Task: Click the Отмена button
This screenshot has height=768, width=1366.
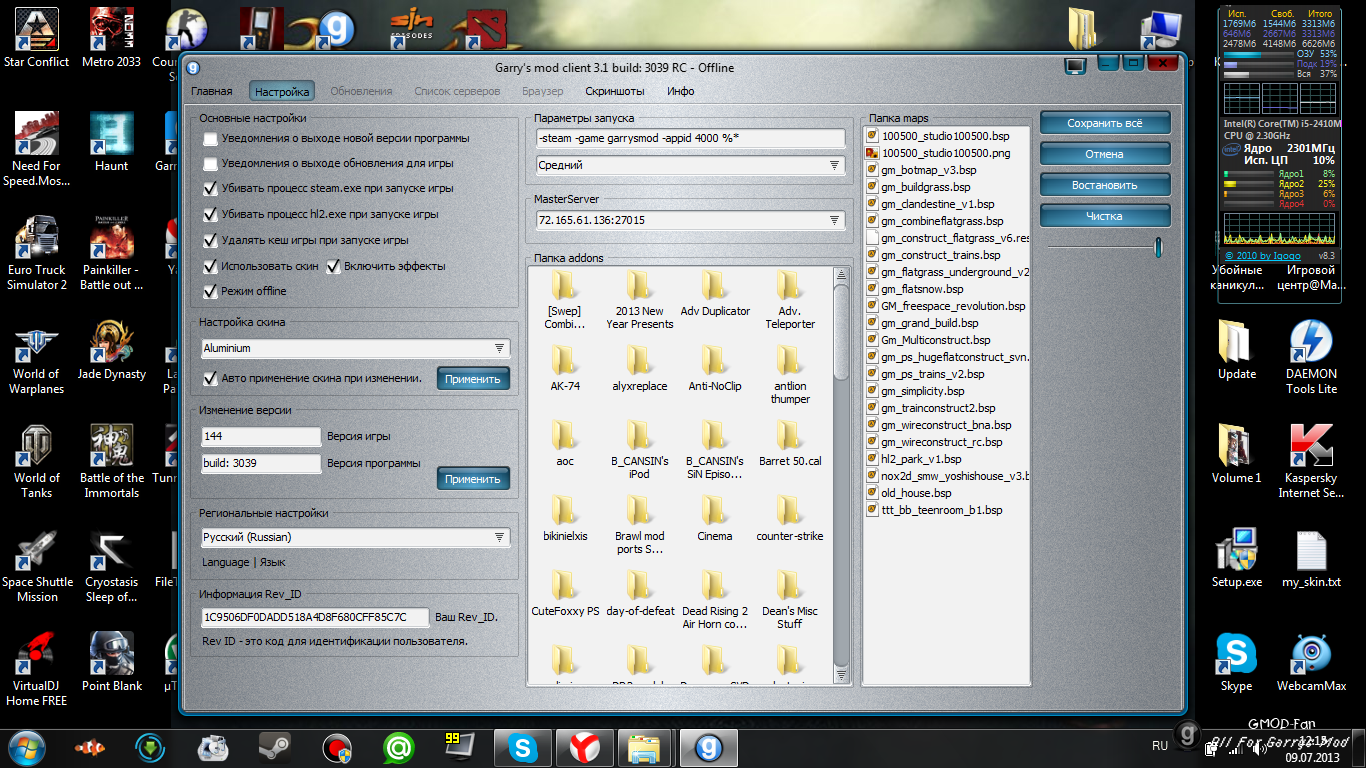Action: pos(1104,154)
